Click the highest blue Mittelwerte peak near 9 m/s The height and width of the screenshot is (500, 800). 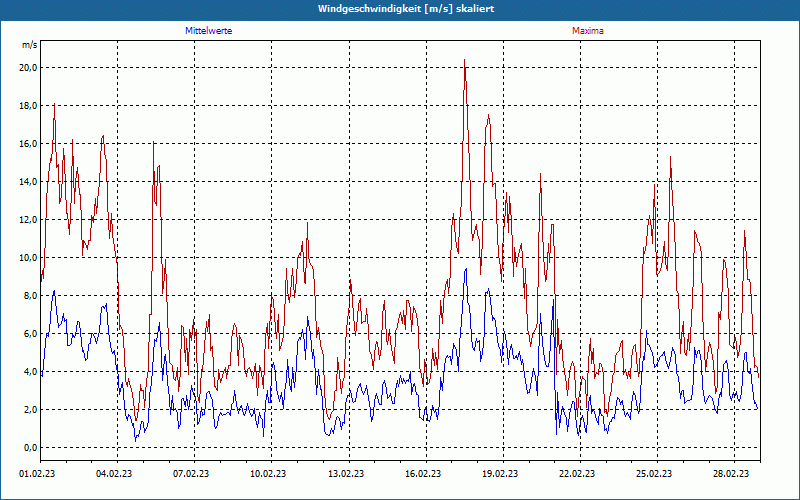pos(465,269)
